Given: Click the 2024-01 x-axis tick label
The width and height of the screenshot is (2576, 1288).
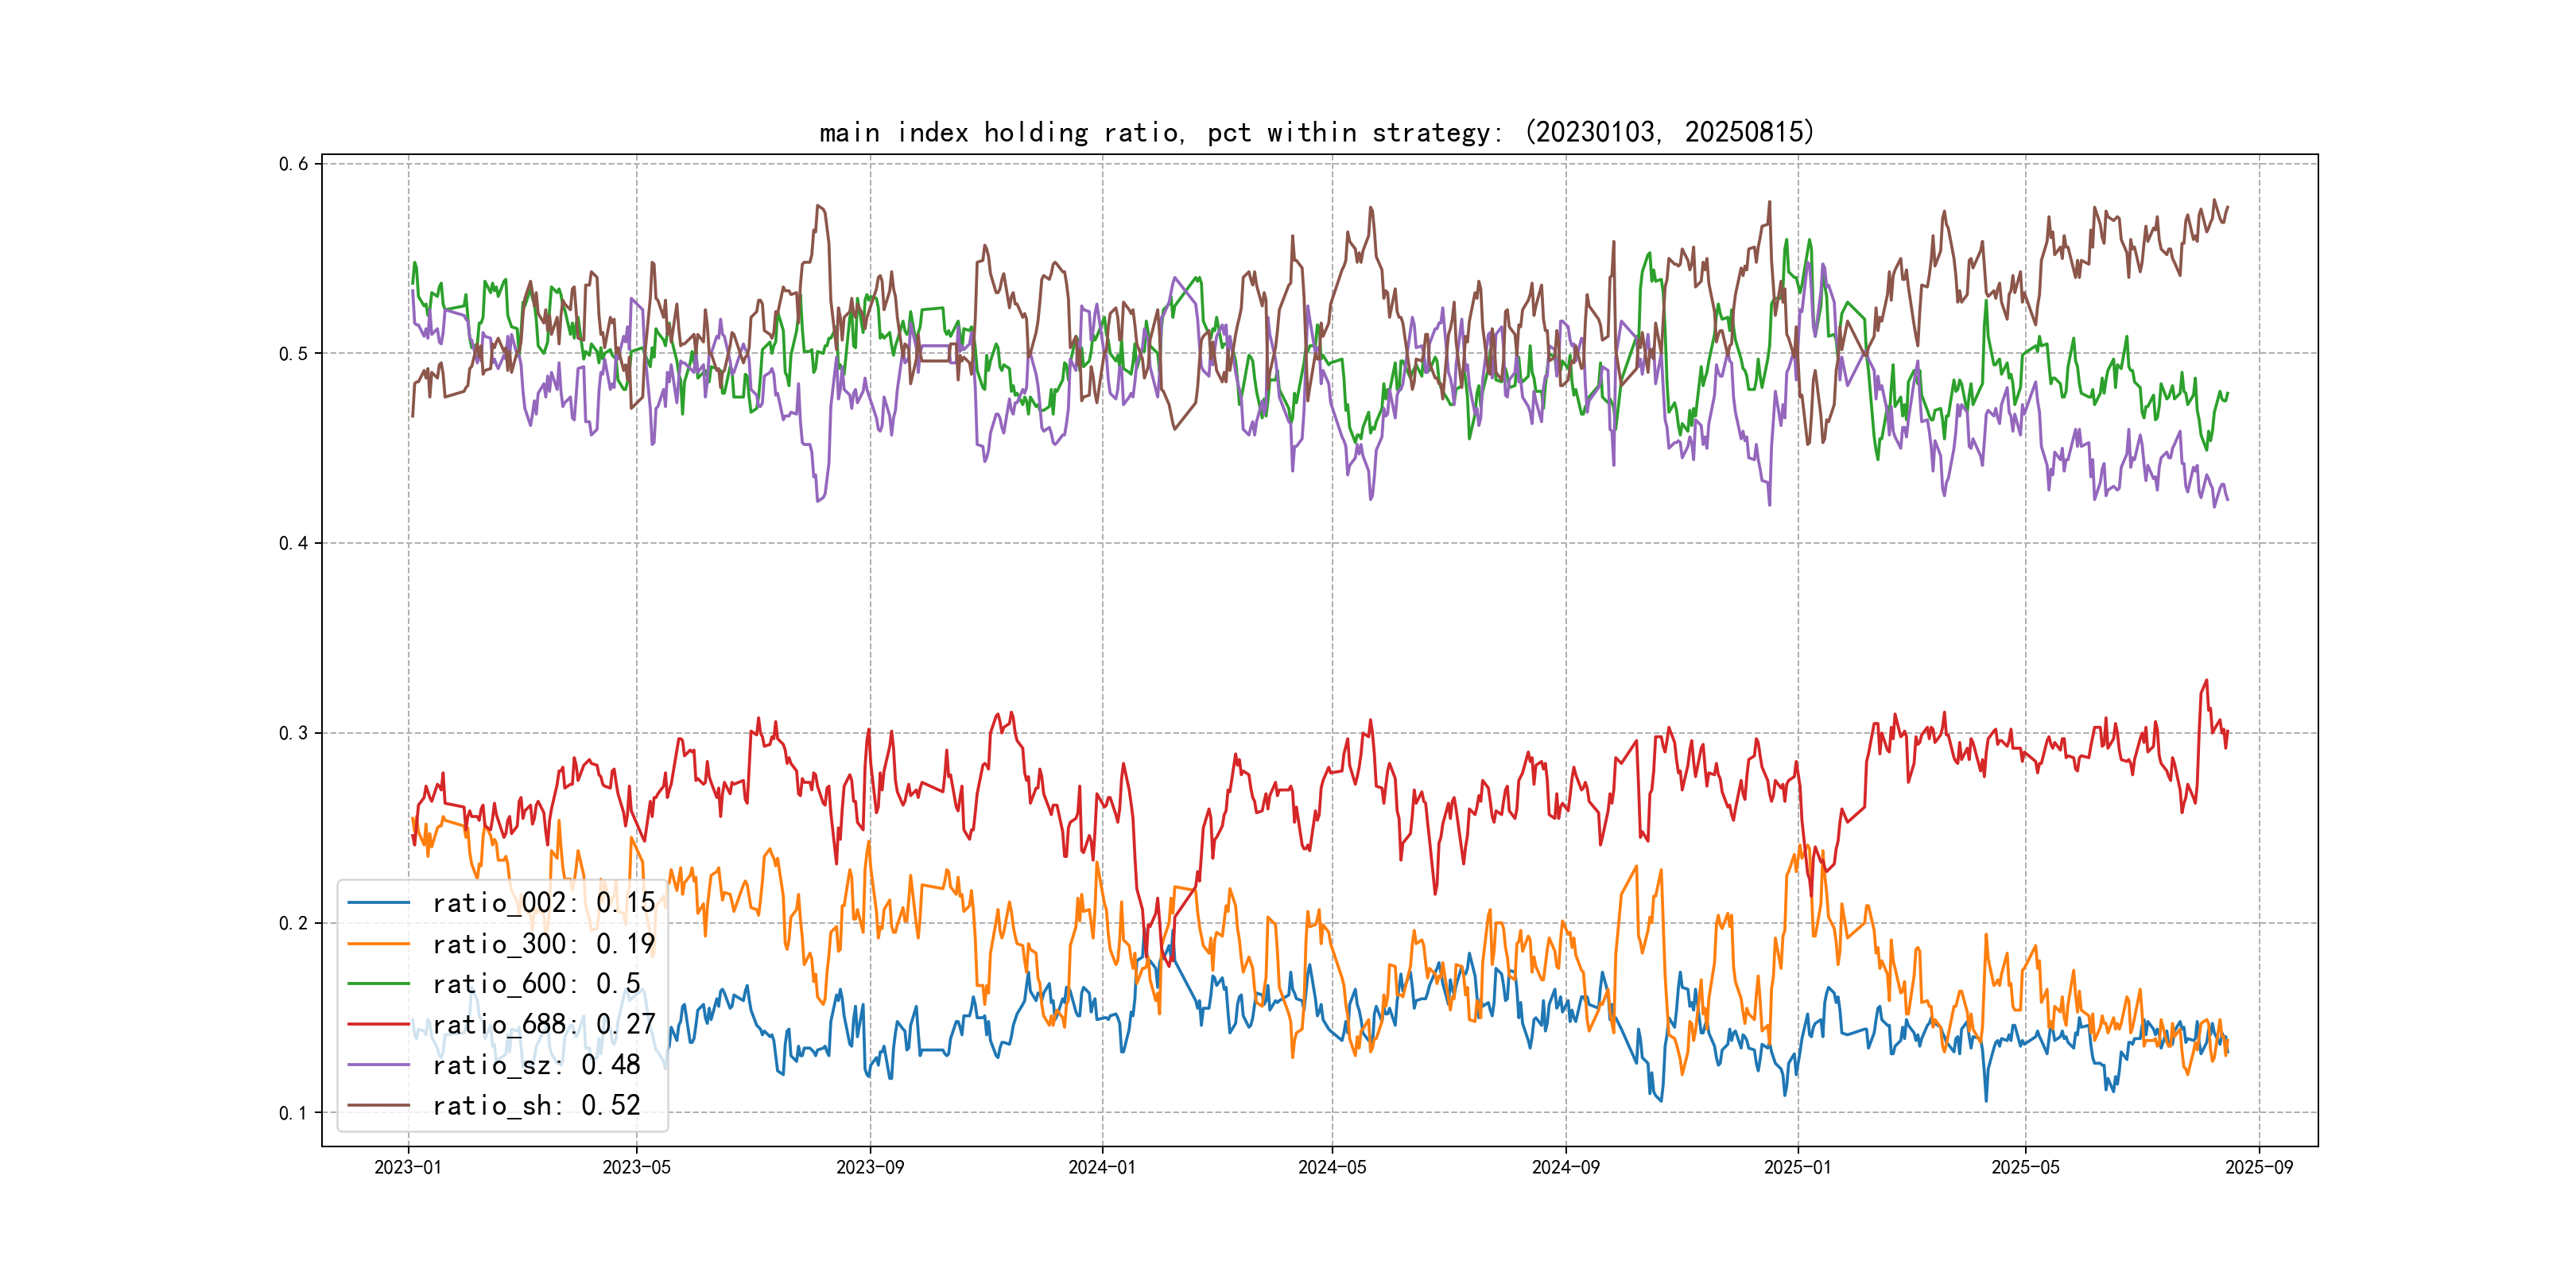Looking at the screenshot, I should (x=1102, y=1167).
